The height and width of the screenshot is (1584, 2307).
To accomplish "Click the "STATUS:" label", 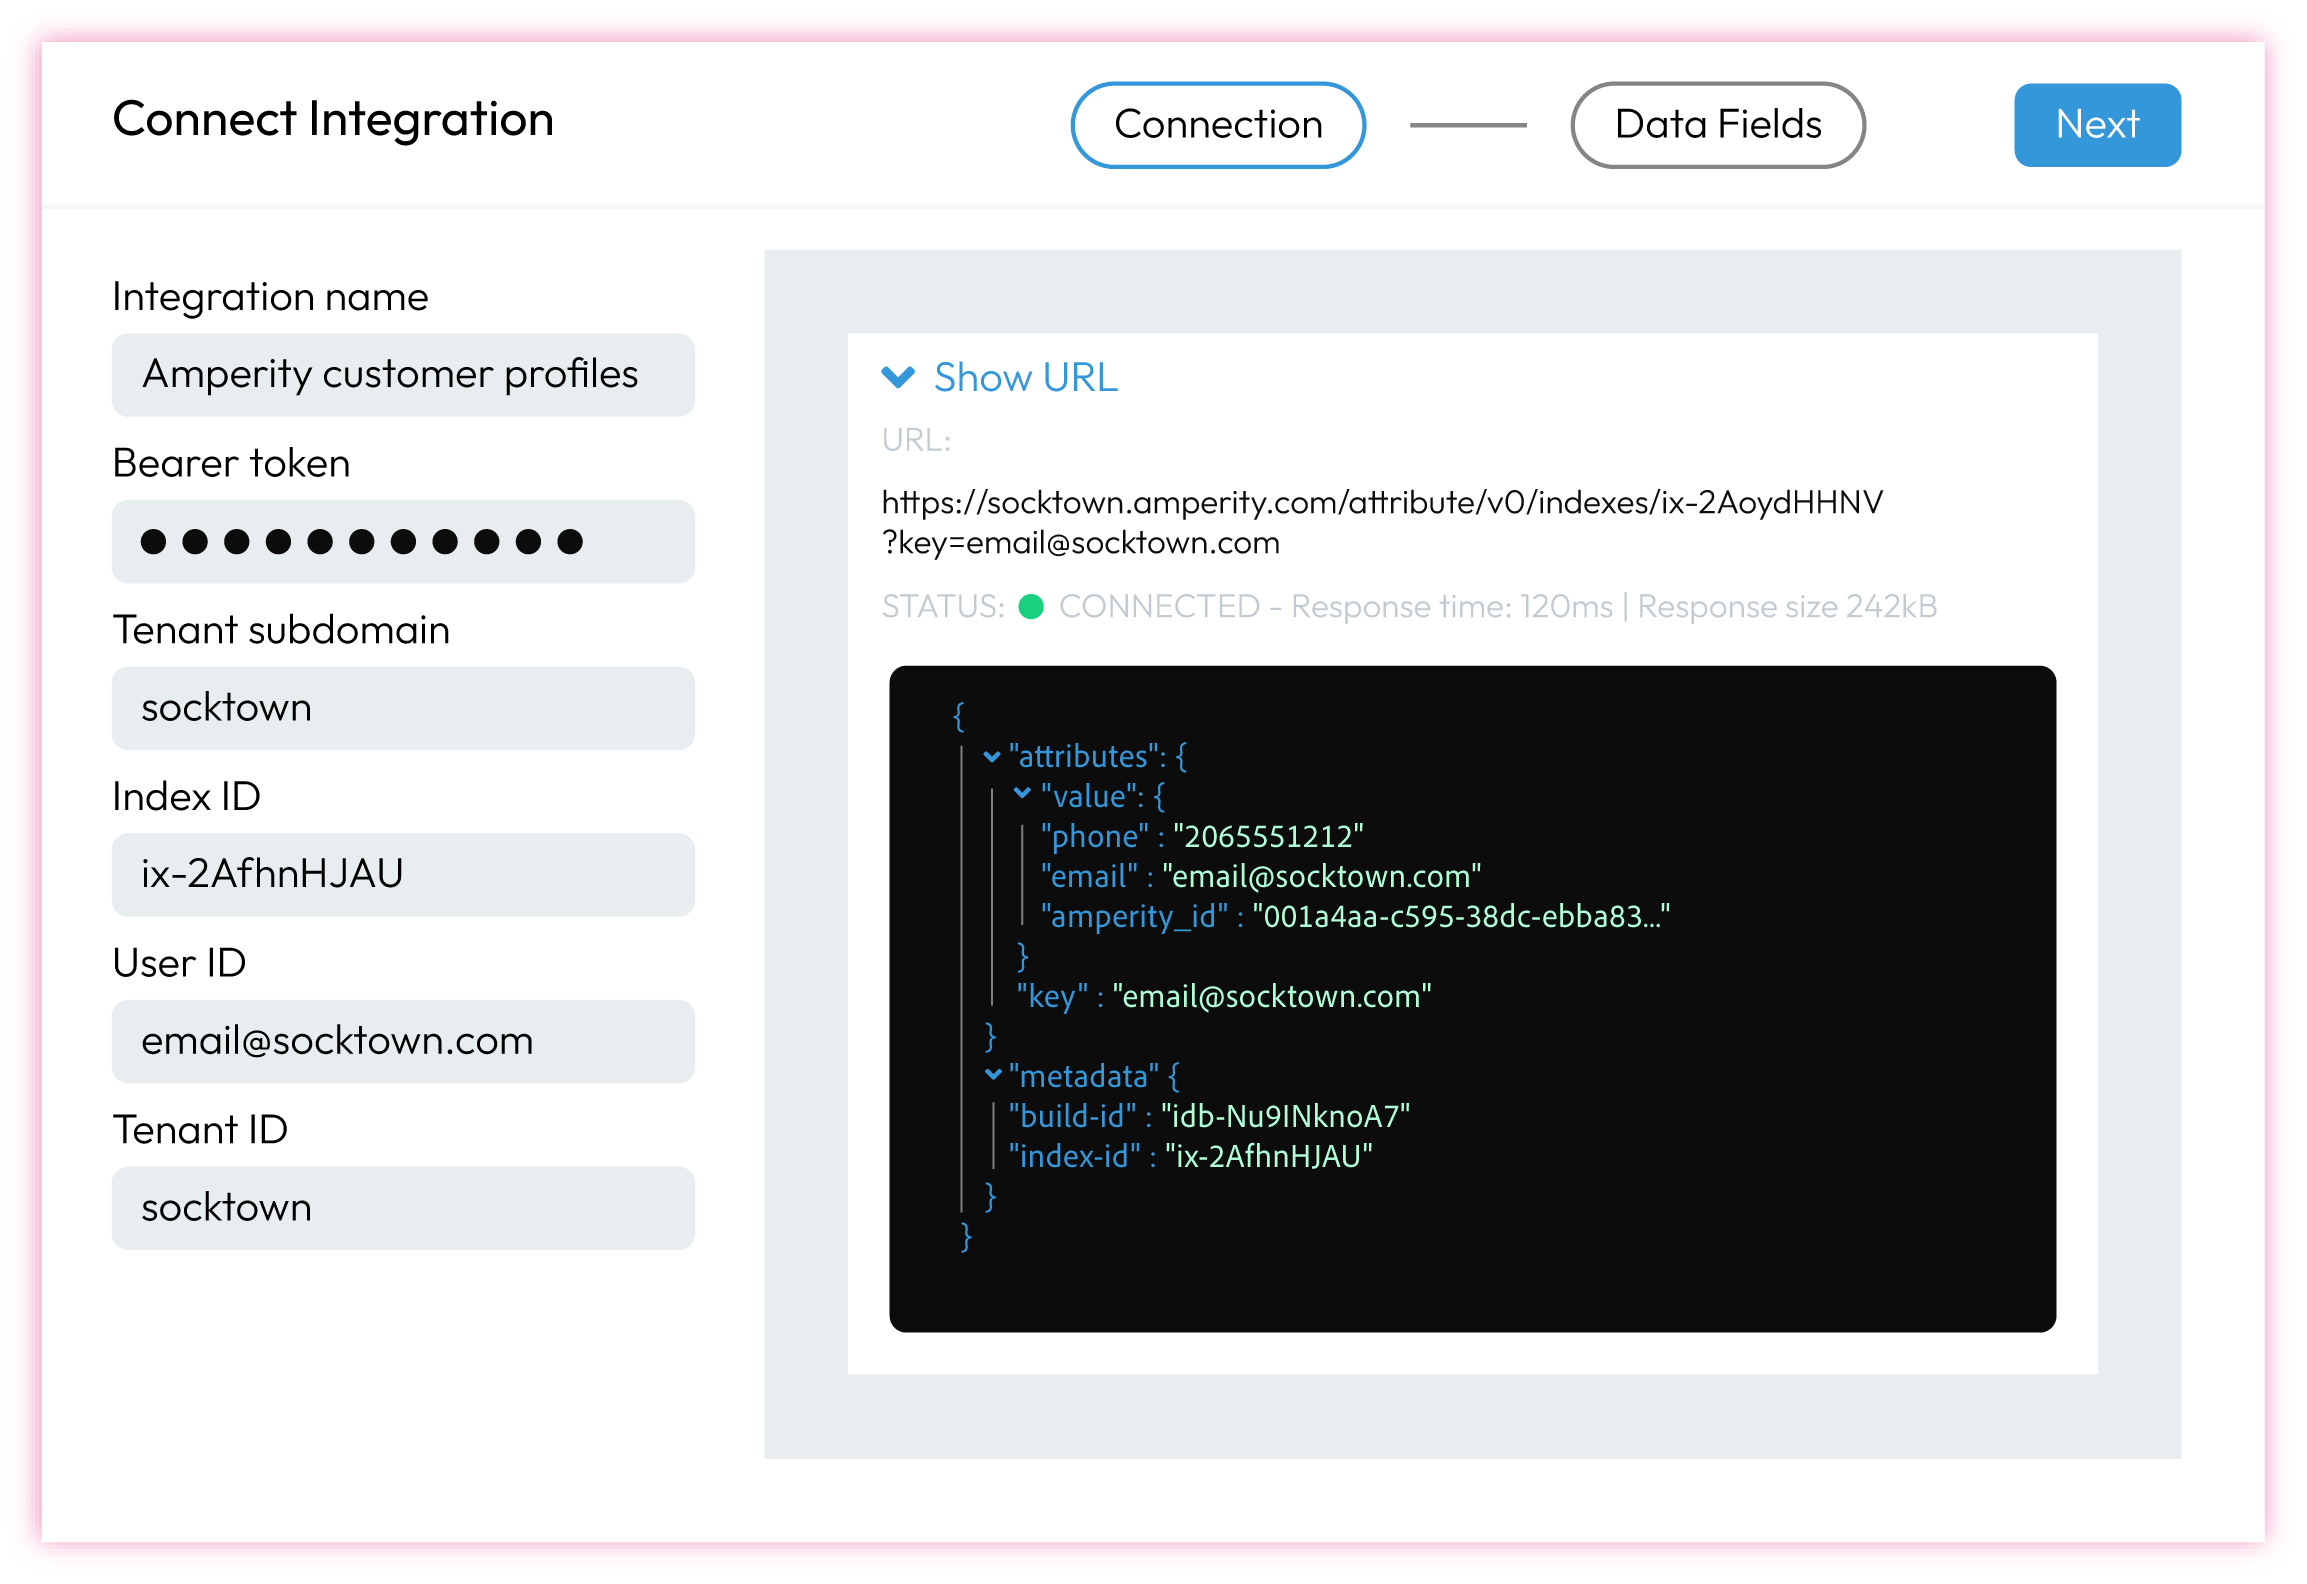I will pos(943,607).
